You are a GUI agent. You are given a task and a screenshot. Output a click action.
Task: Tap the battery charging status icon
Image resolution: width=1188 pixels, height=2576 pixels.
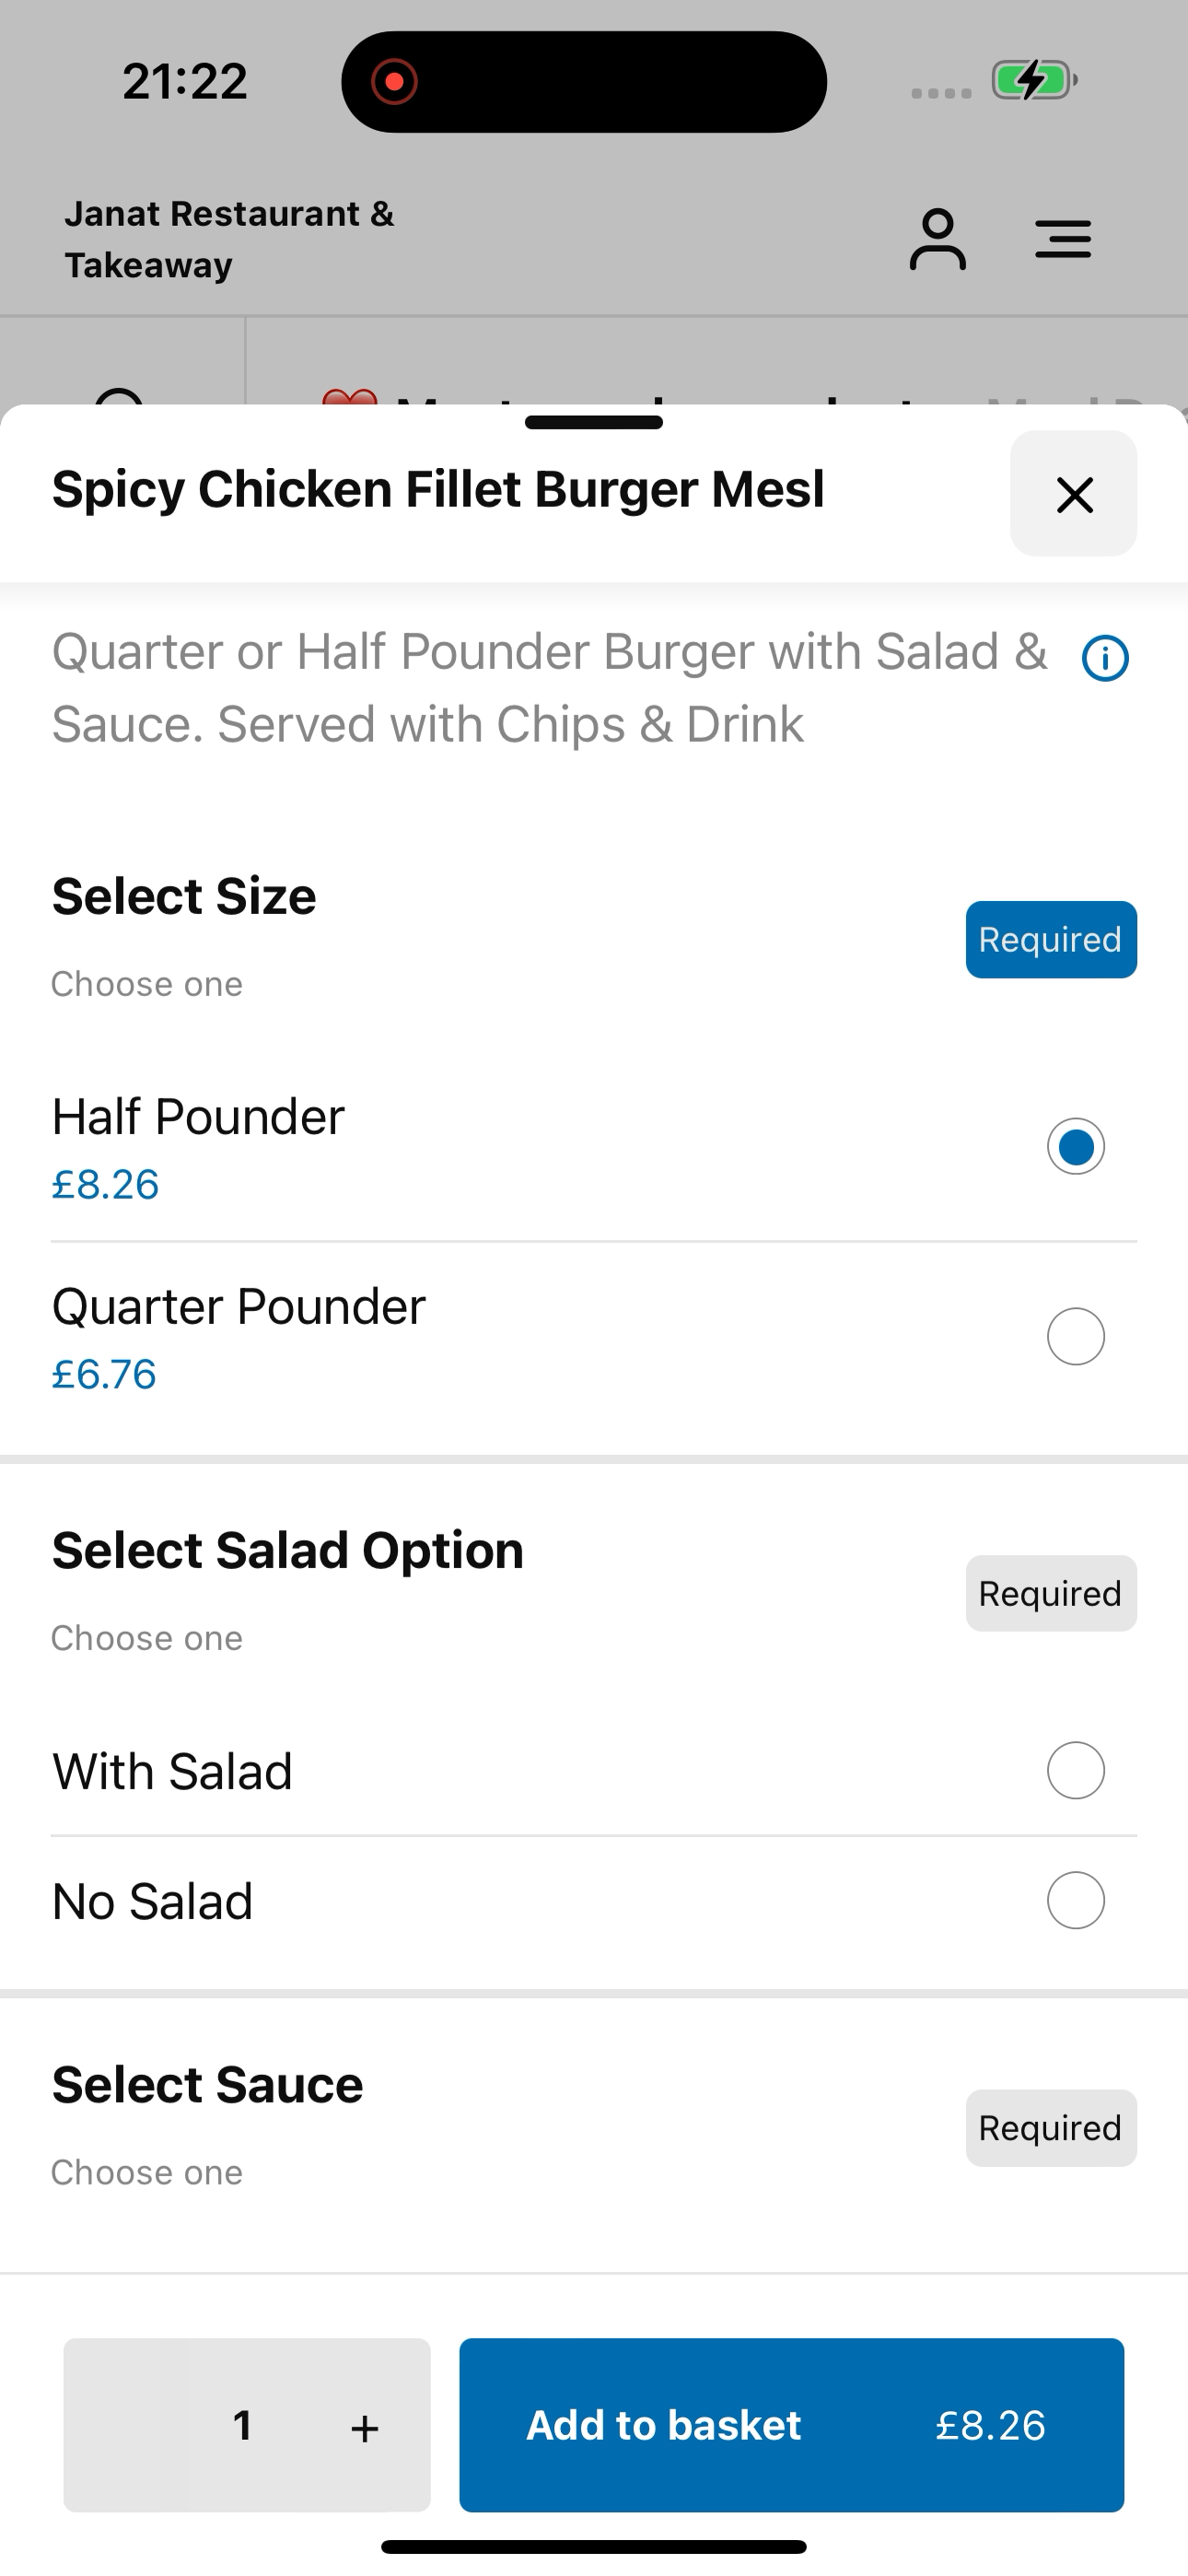(1034, 80)
